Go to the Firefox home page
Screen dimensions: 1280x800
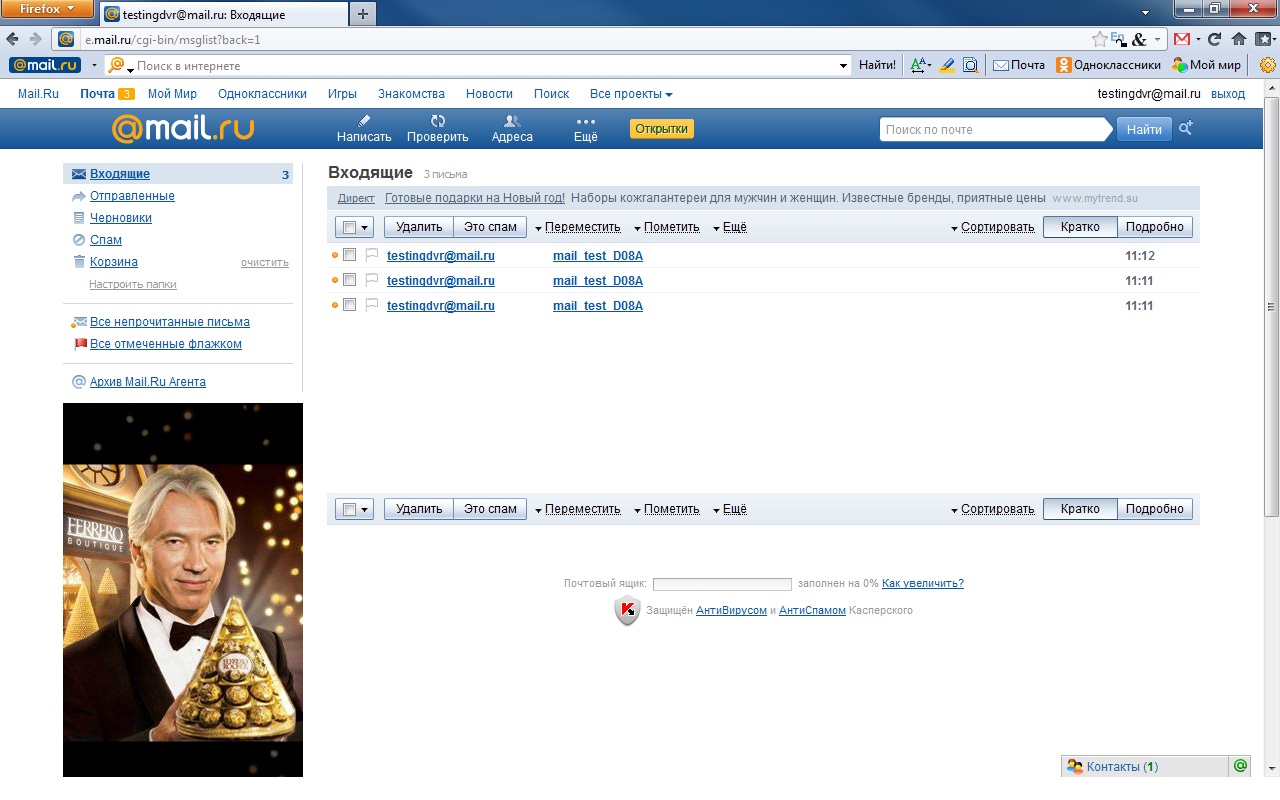click(1239, 40)
